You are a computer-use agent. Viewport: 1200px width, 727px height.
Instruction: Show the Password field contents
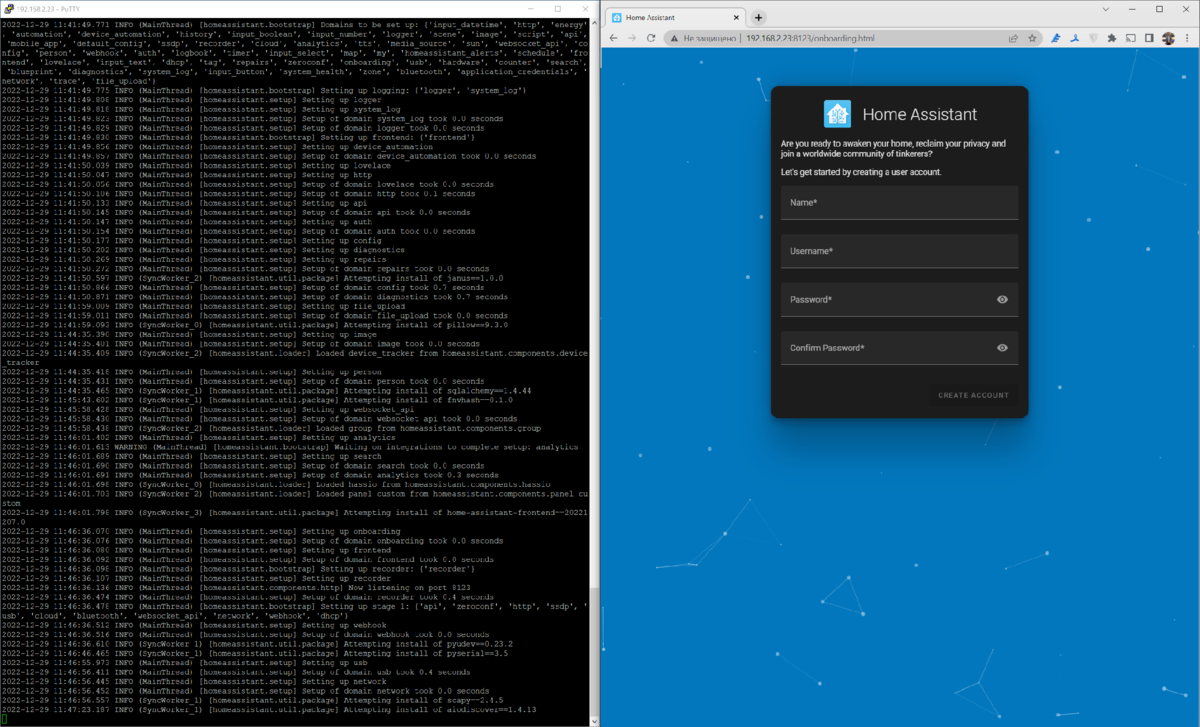point(1002,299)
